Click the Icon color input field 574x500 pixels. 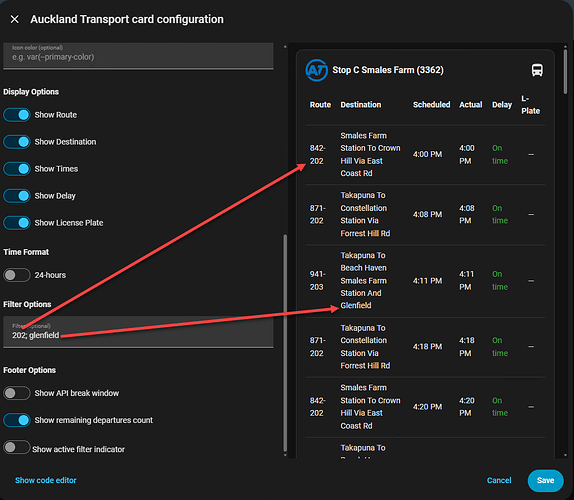point(138,56)
